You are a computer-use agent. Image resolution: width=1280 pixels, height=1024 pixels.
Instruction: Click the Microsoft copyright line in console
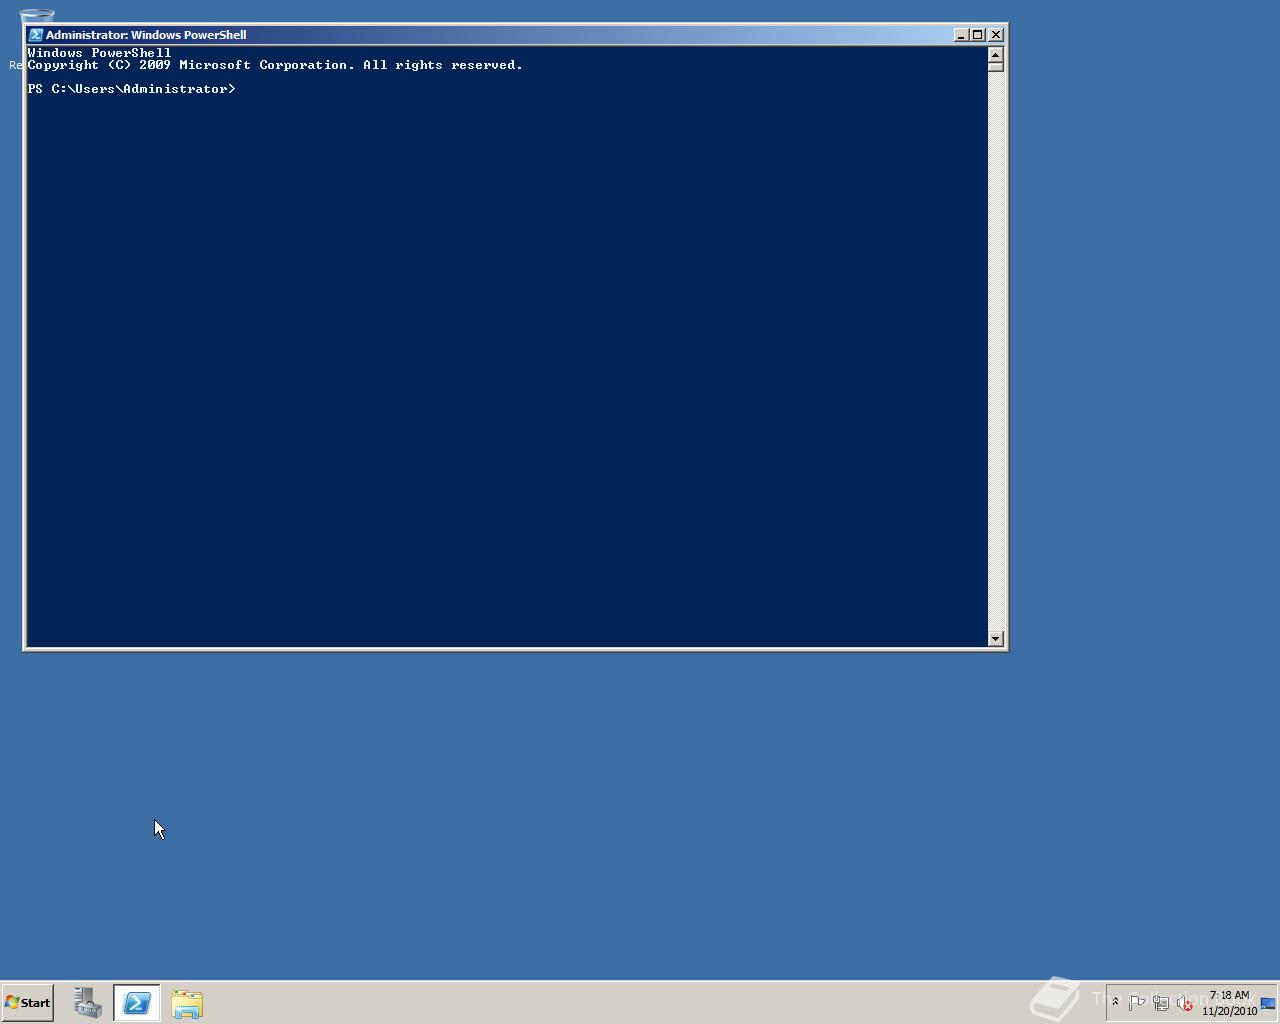tap(275, 65)
